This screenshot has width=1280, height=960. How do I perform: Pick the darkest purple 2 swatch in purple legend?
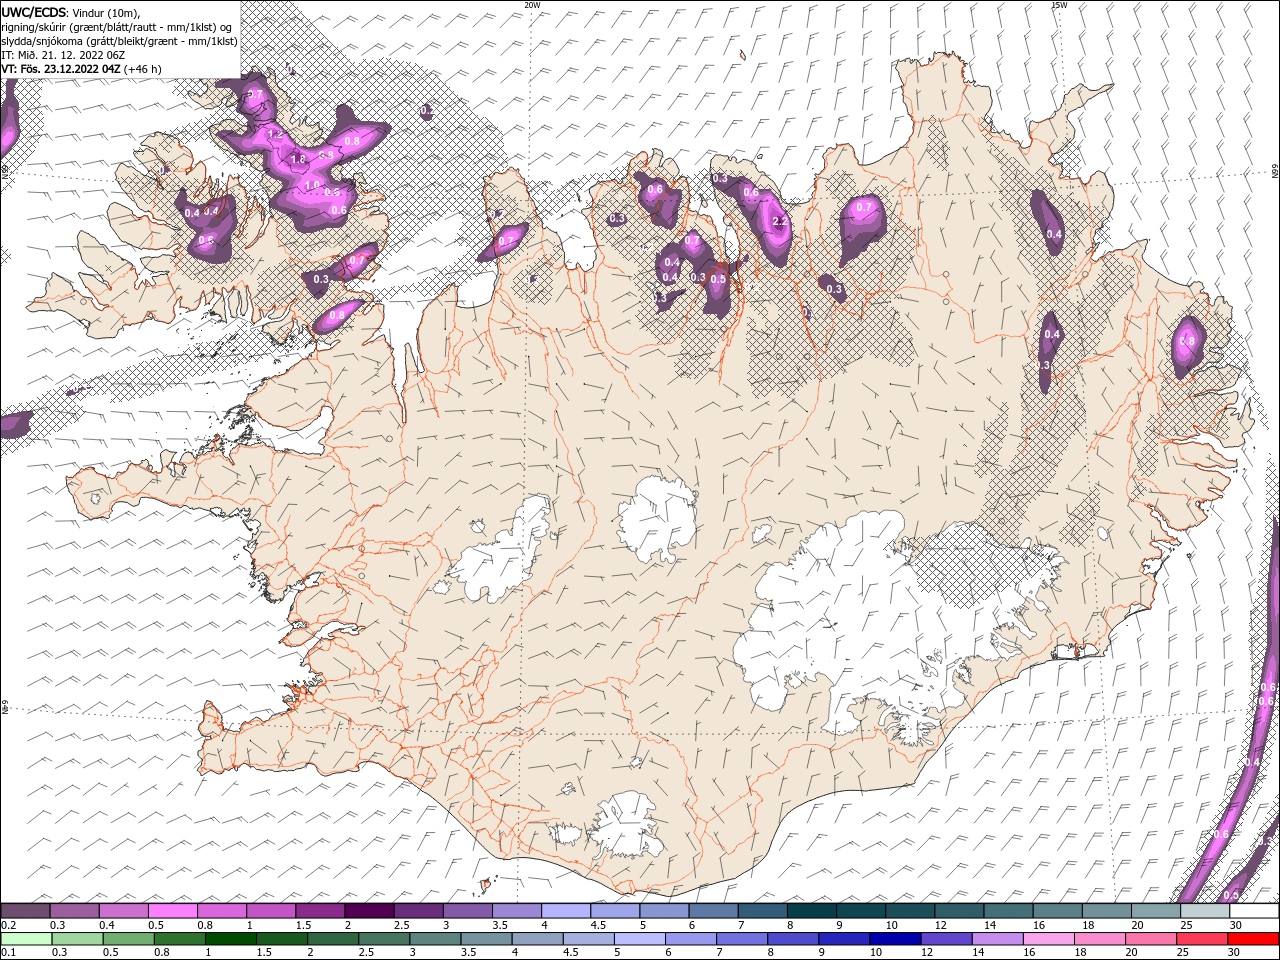coord(368,911)
